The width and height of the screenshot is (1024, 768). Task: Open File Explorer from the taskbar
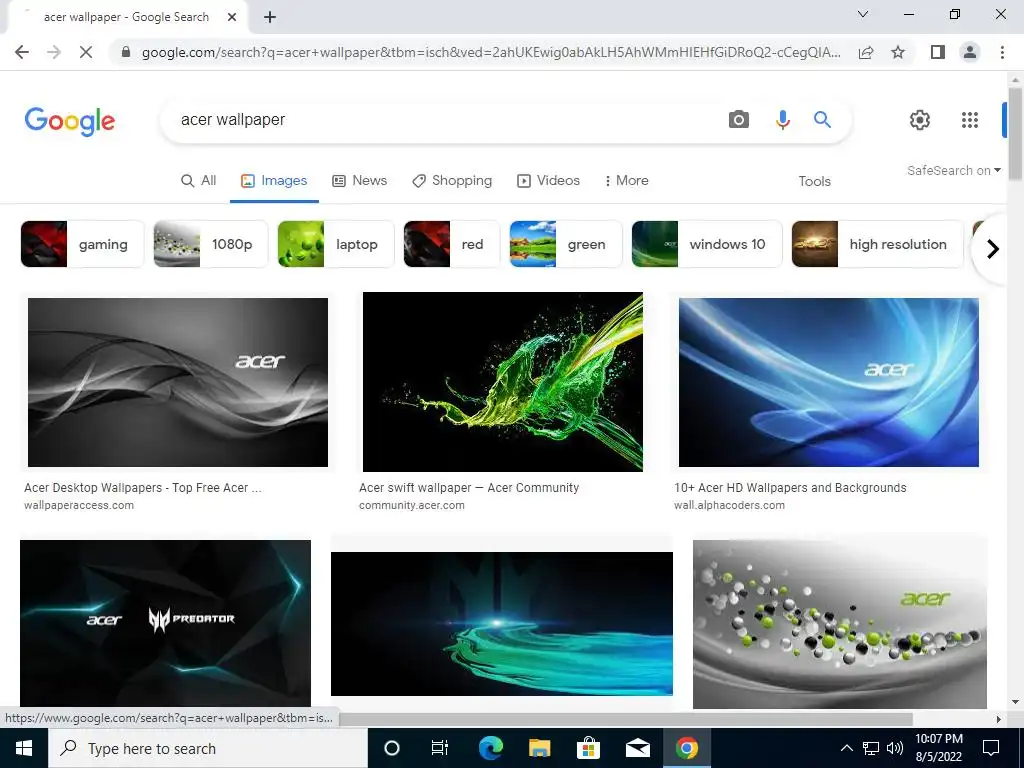539,748
